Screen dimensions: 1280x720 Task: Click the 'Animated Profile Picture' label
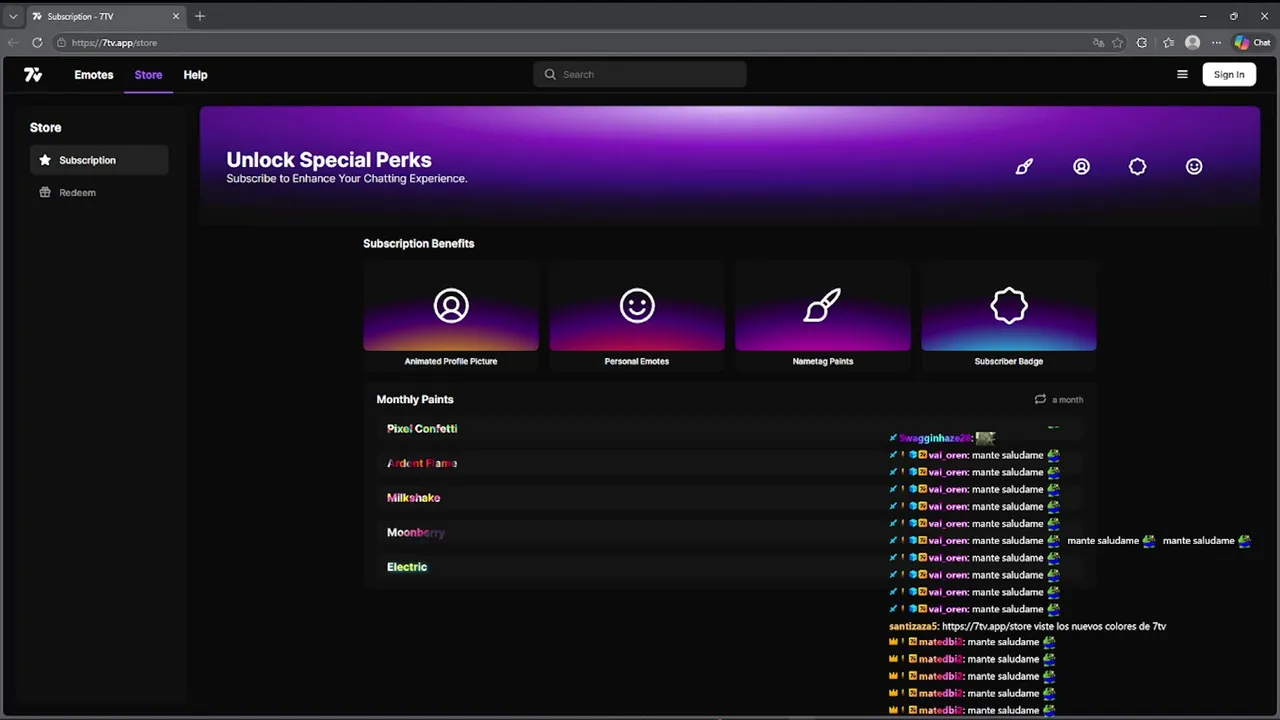click(451, 361)
